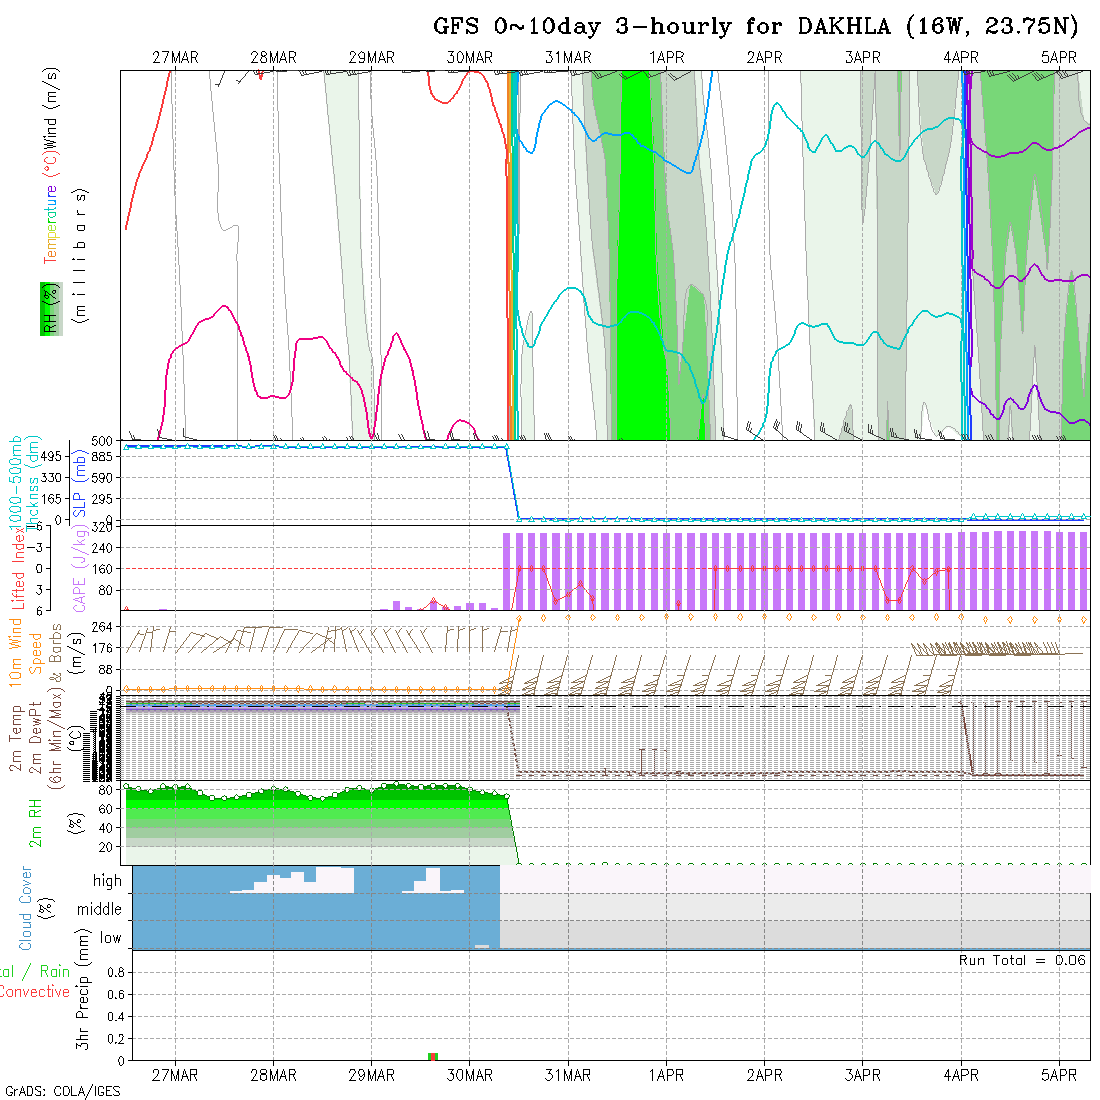Click the 5APR label on the bottom axis
This screenshot has height=1100, width=1100.
(1059, 1075)
